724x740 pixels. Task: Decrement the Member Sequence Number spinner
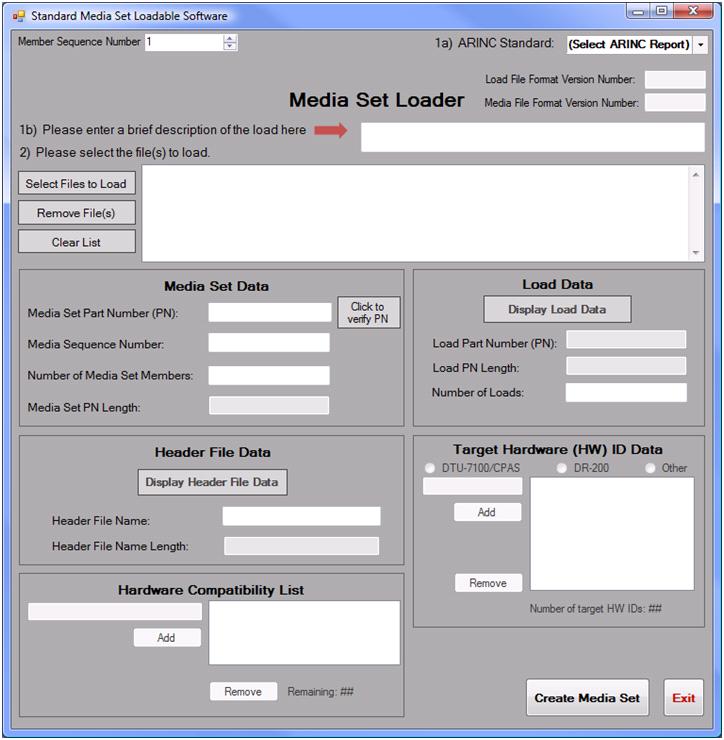tap(229, 46)
